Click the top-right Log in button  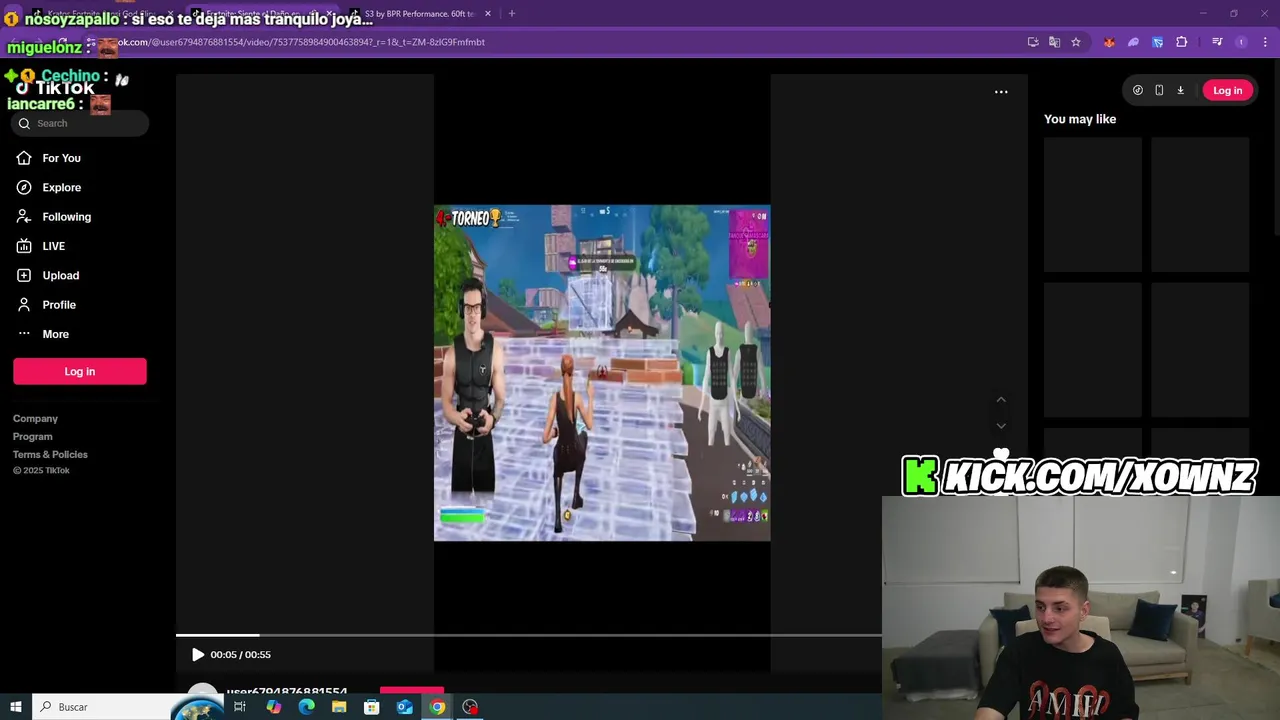pos(1227,90)
